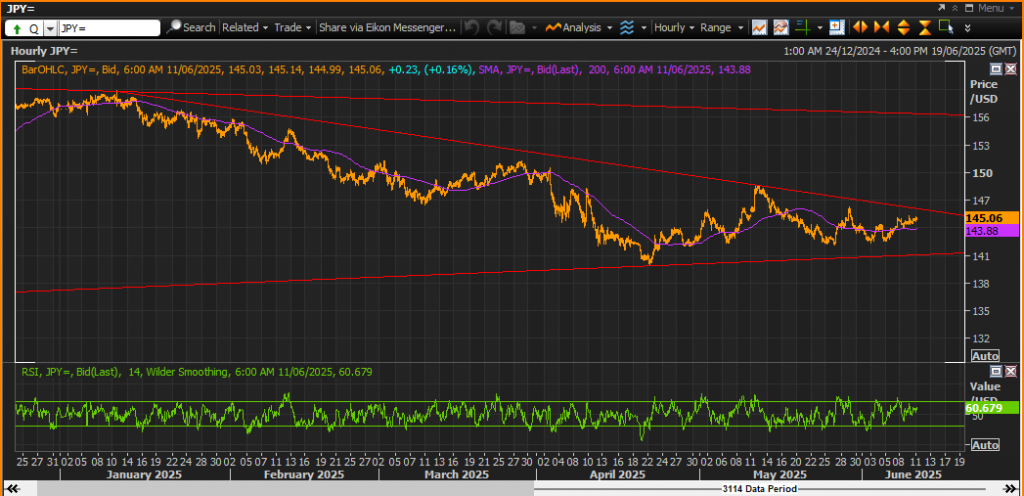Expand toolbar overflow double chevron

pyautogui.click(x=967, y=28)
